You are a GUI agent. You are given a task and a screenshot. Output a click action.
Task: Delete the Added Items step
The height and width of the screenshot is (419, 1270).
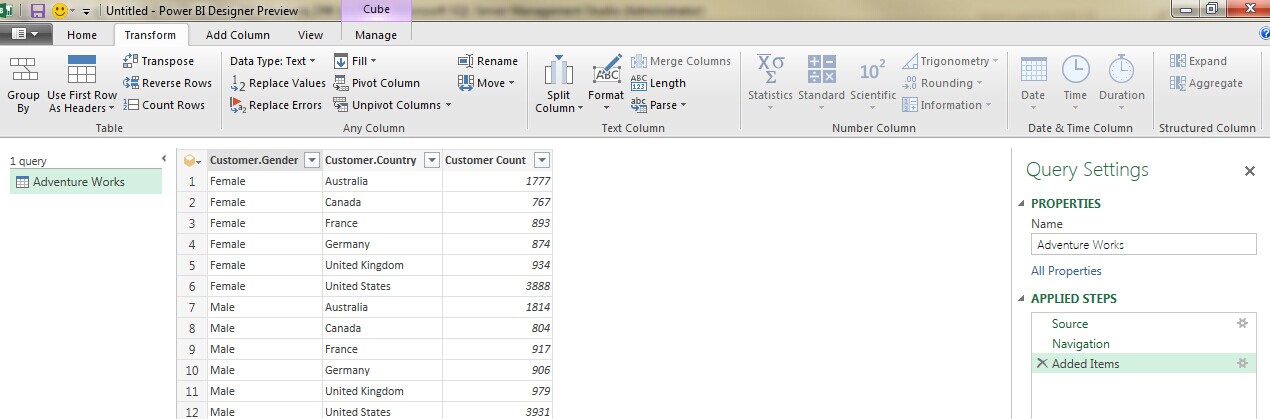pos(1042,364)
